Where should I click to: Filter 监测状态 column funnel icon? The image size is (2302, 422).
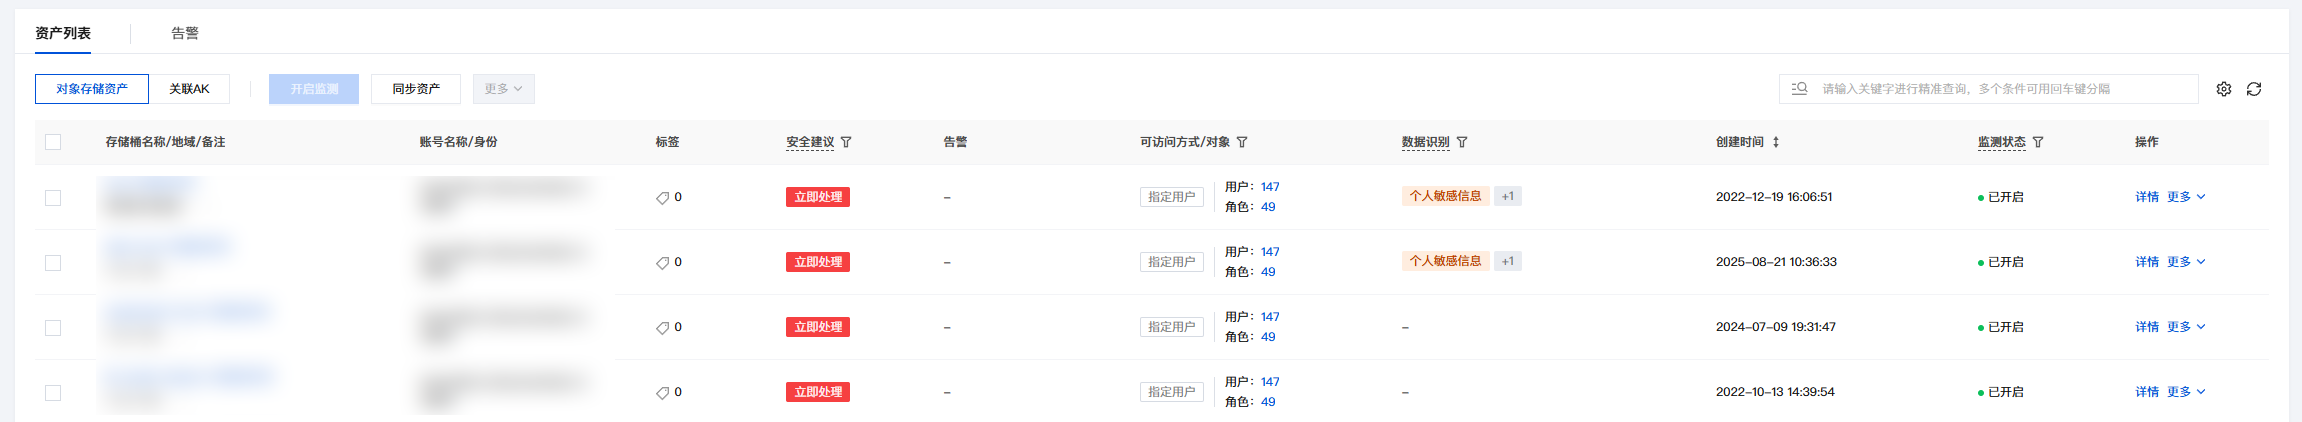point(2038,142)
